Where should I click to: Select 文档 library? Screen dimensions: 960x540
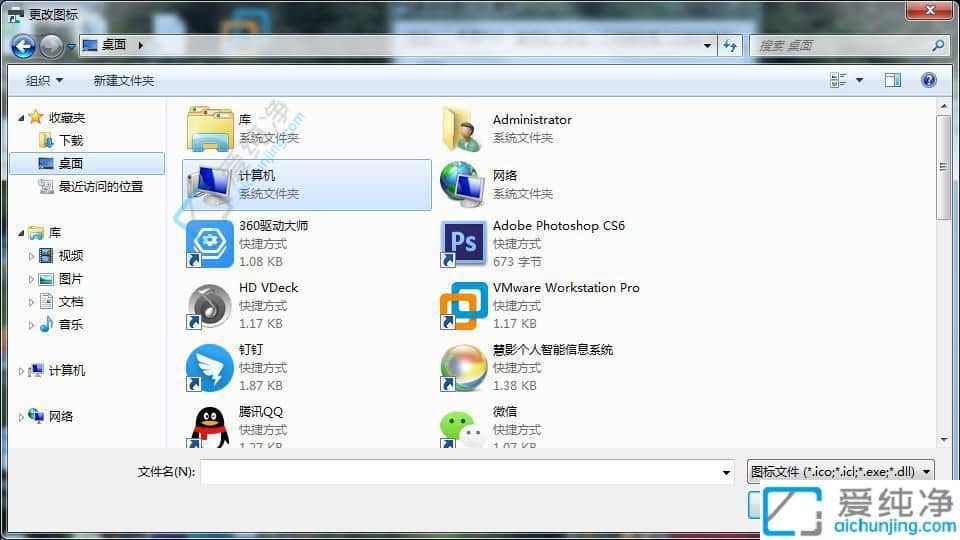click(70, 301)
